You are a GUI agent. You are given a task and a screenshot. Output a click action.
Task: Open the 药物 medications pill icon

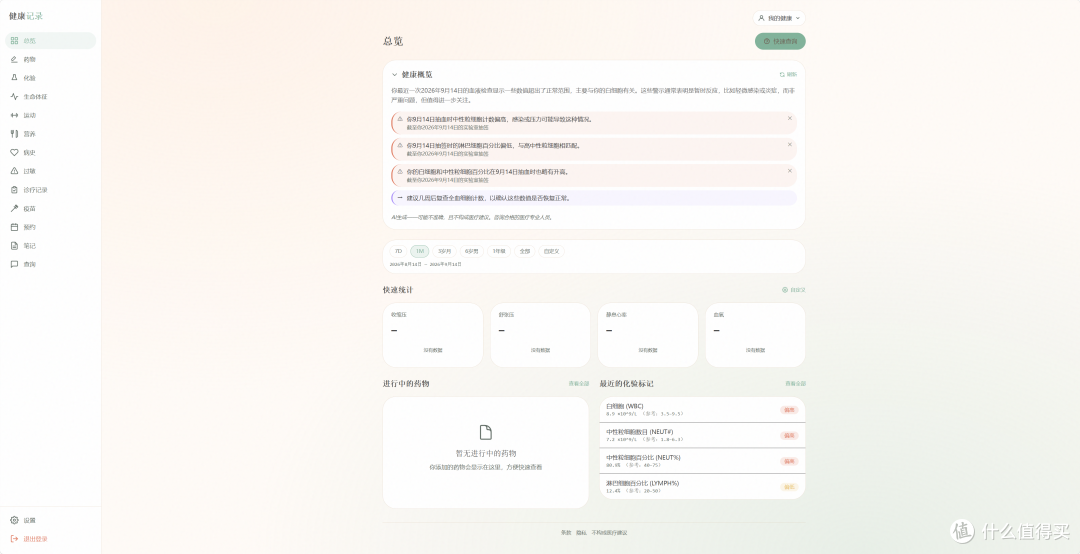pos(14,59)
